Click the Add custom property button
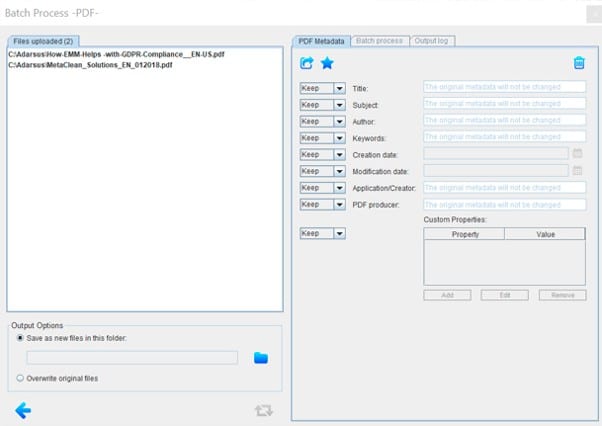Image resolution: width=602 pixels, height=426 pixels. tap(448, 296)
